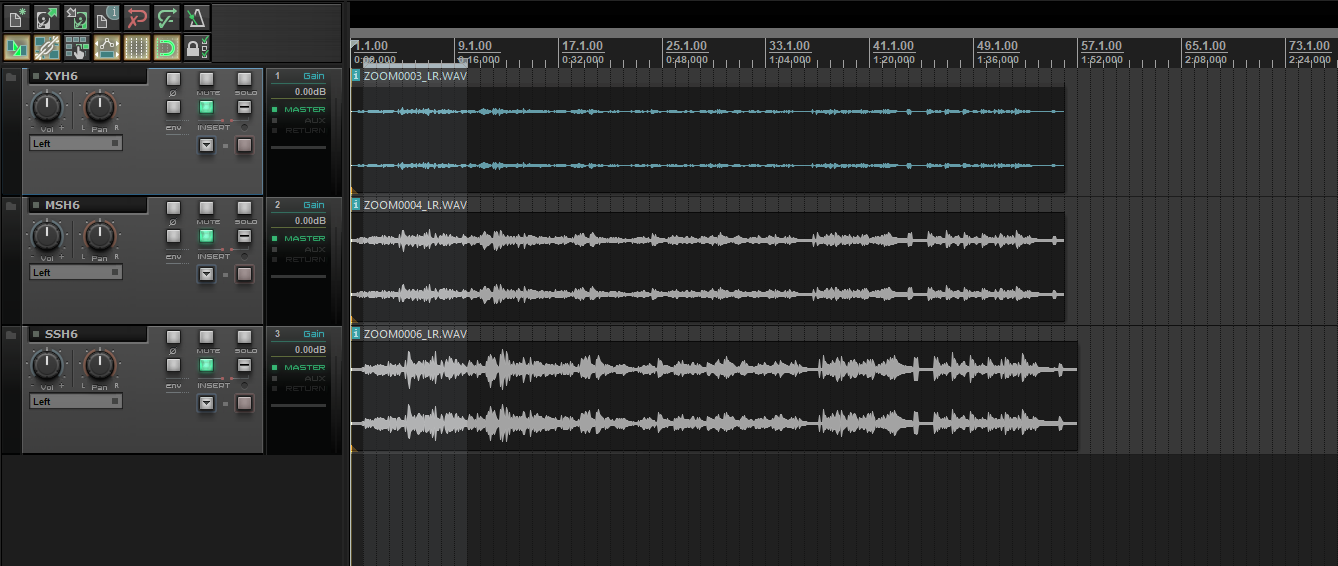The image size is (1338, 566).
Task: Open Project Settings info icon
Action: (107, 17)
